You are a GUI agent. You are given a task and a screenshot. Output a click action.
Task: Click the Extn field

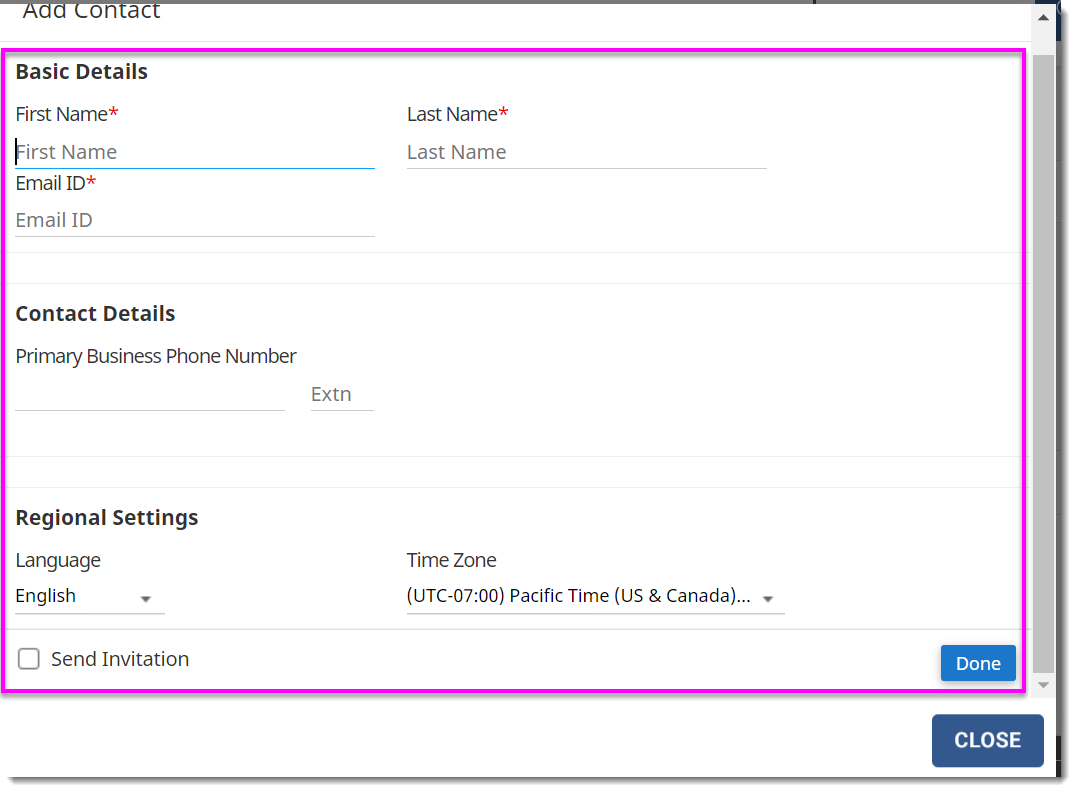(340, 393)
